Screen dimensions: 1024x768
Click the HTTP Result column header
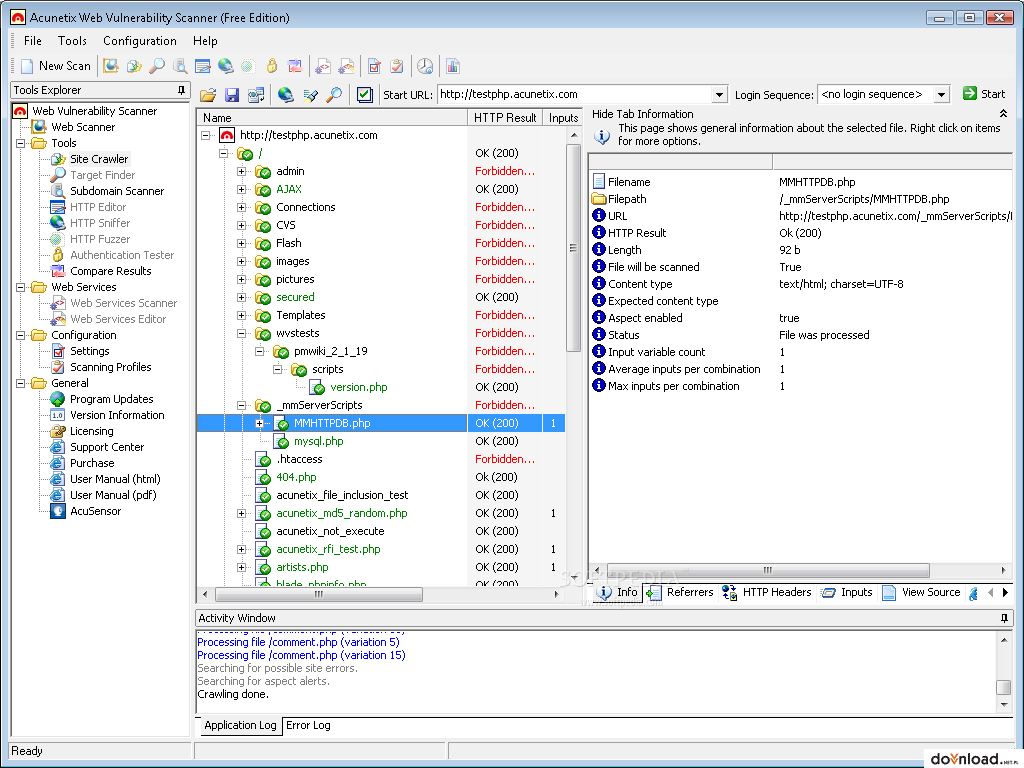click(505, 118)
